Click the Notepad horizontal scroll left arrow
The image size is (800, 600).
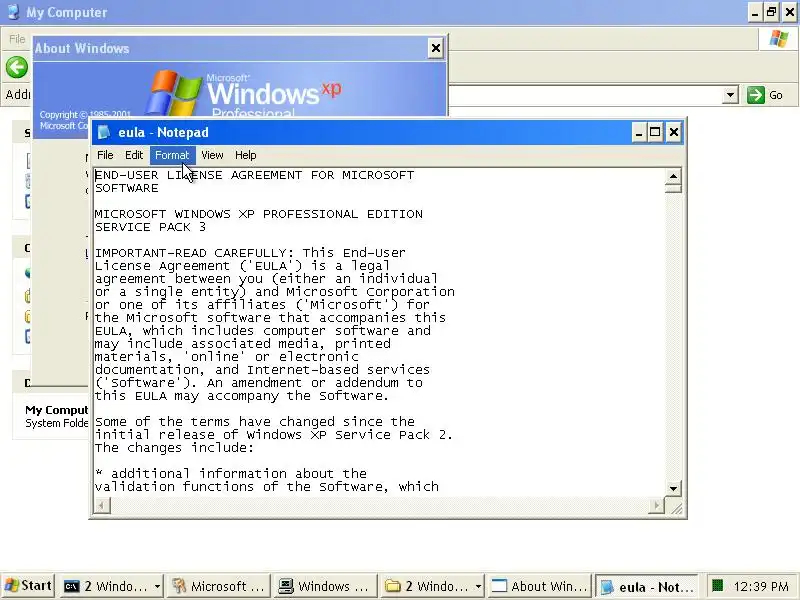pyautogui.click(x=102, y=506)
